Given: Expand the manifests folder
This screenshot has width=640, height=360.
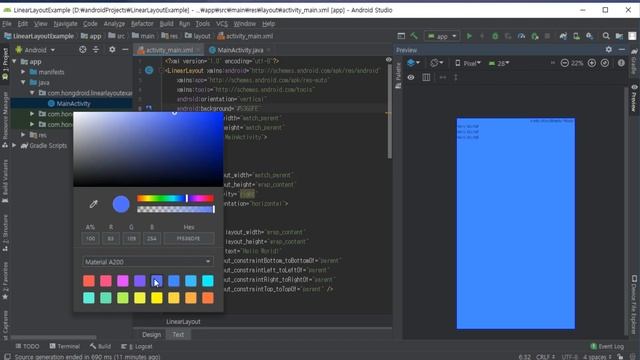Looking at the screenshot, I should coord(23,72).
